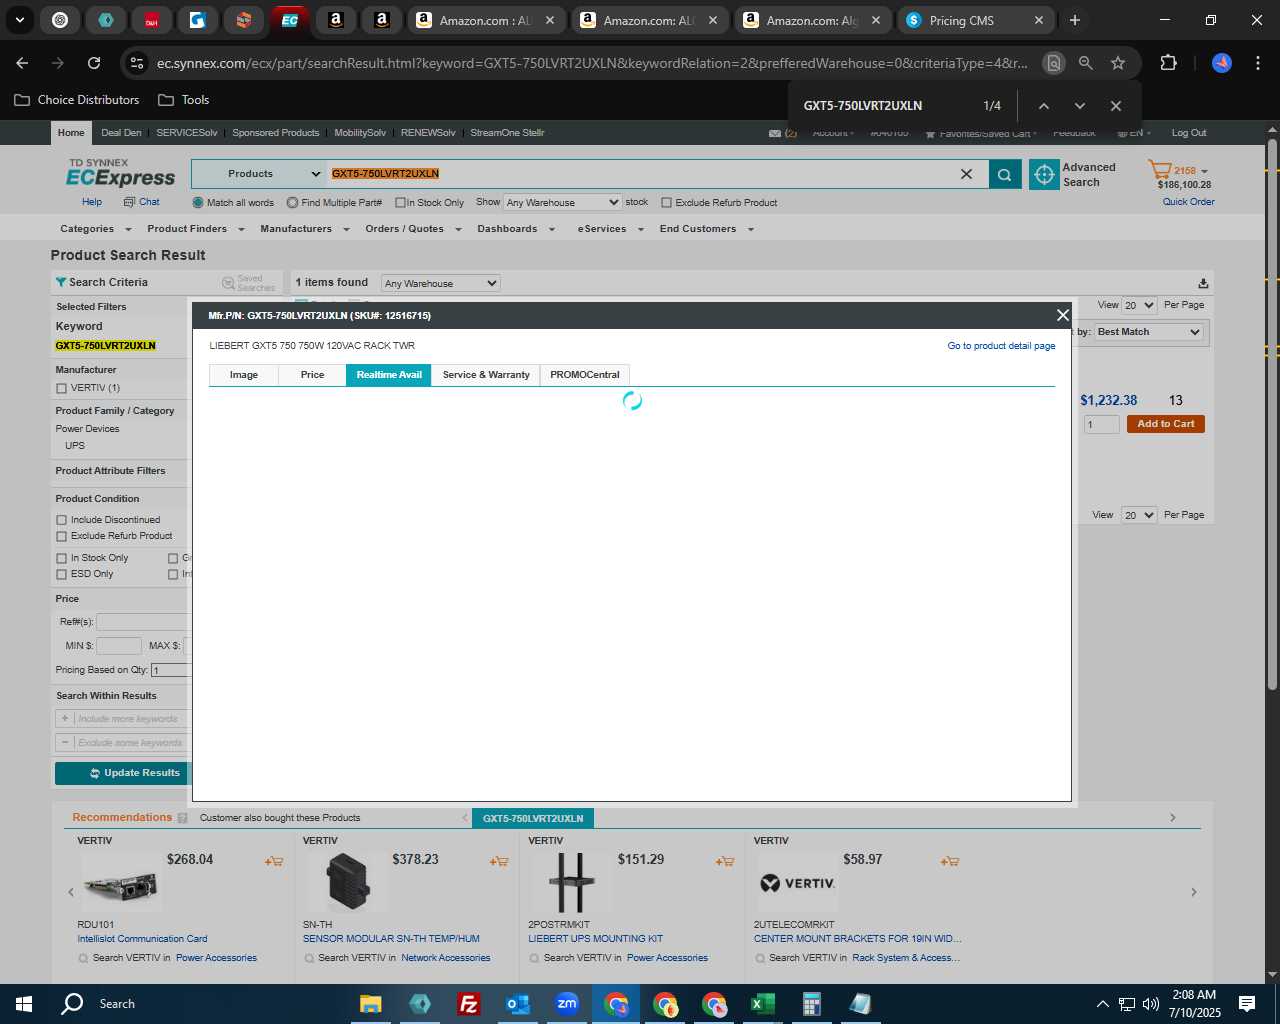Toggle Include Discontinued checkbox
The width and height of the screenshot is (1280, 1024).
[x=62, y=520]
